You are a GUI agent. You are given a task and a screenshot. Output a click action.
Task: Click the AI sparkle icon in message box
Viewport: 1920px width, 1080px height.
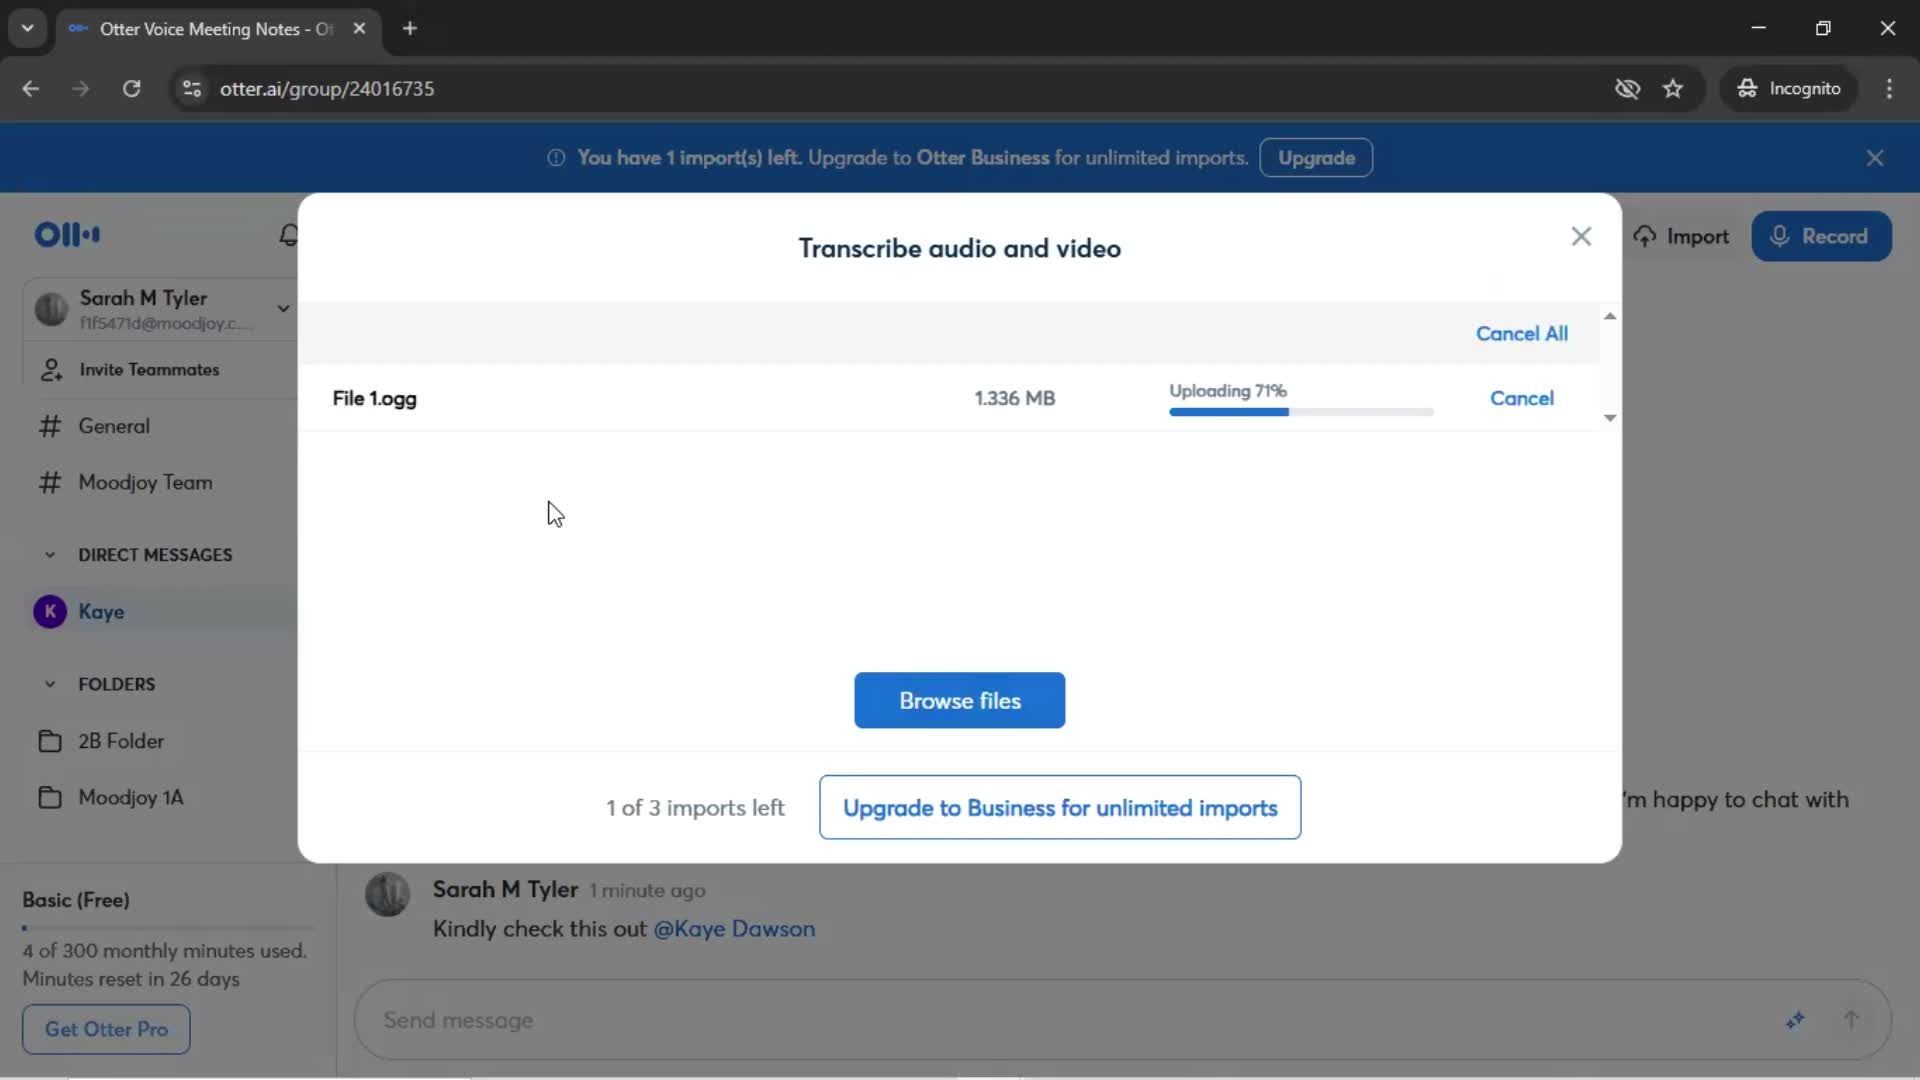[x=1795, y=1020]
